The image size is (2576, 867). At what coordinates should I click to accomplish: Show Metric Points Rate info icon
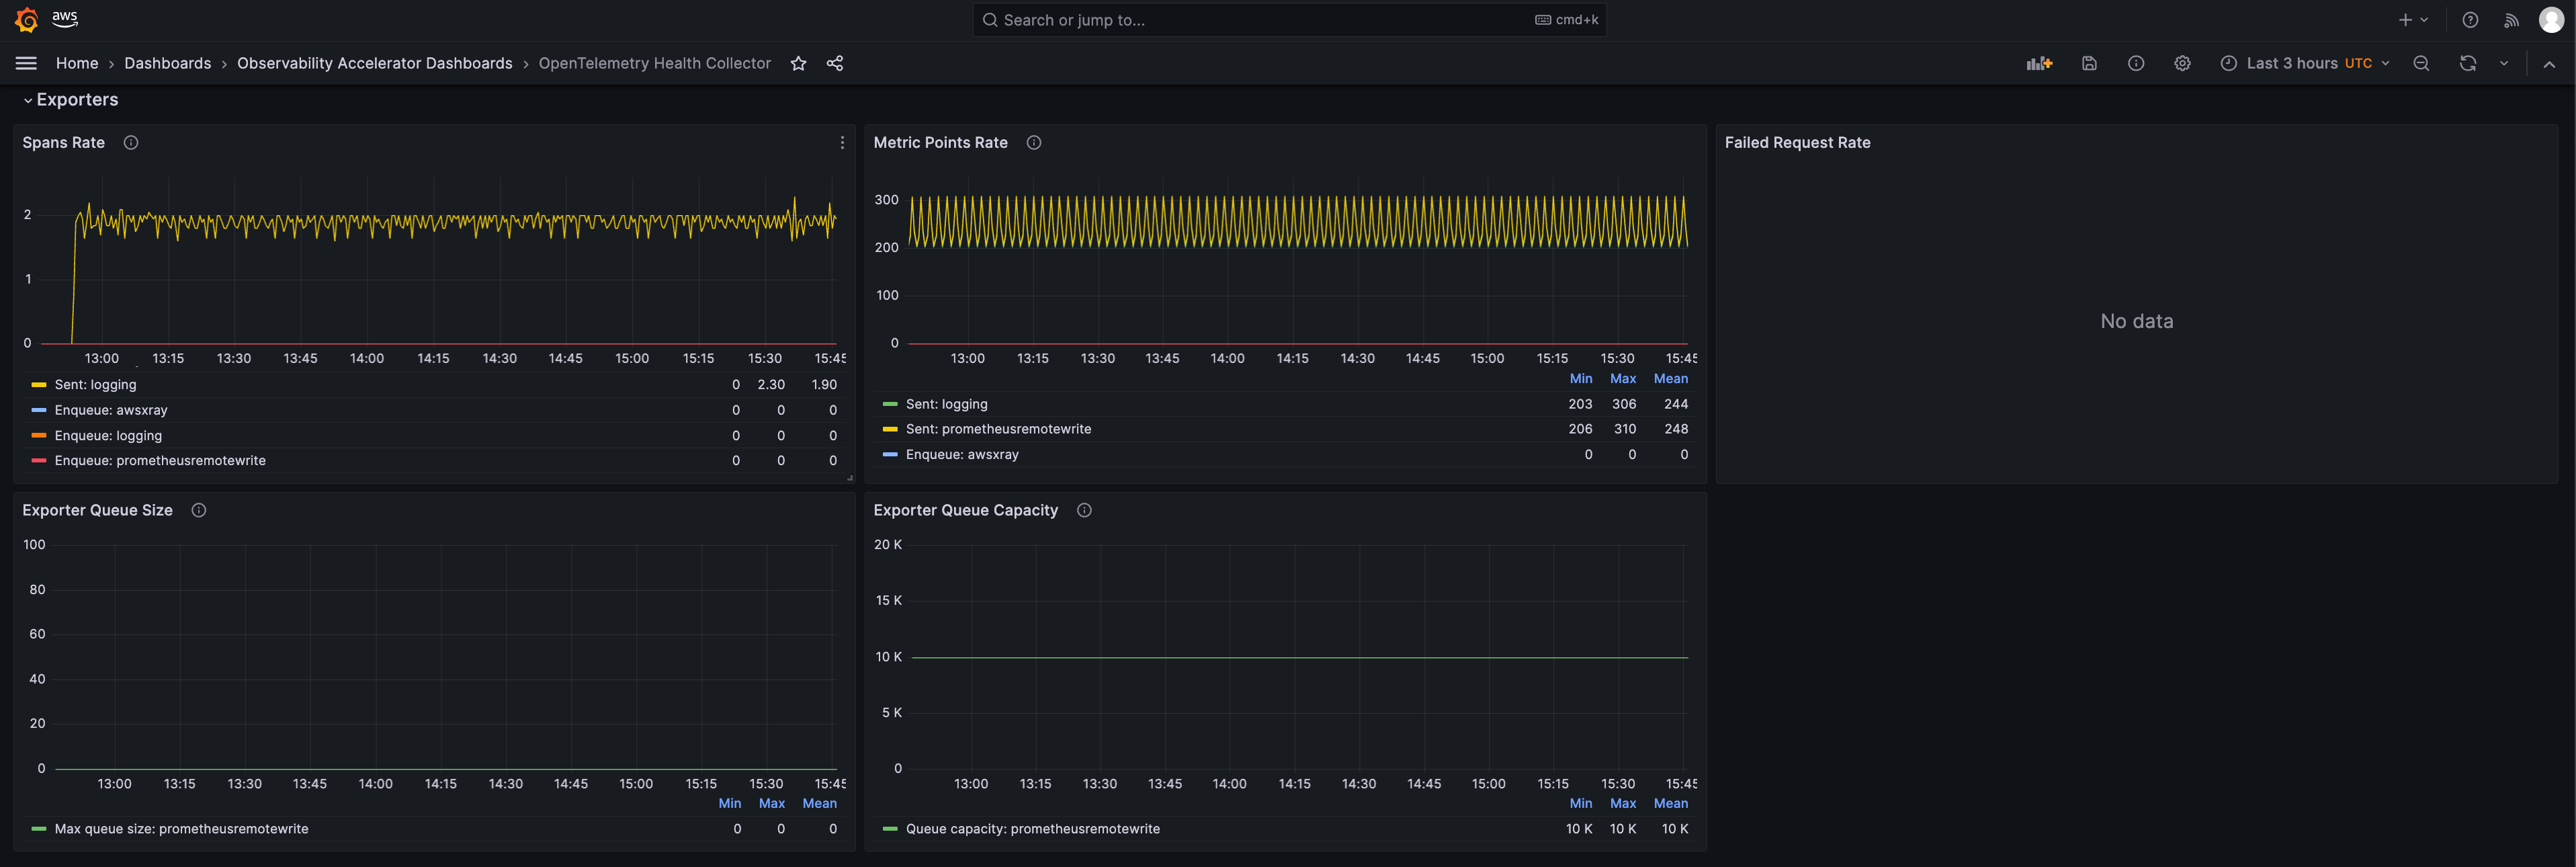[x=1034, y=143]
